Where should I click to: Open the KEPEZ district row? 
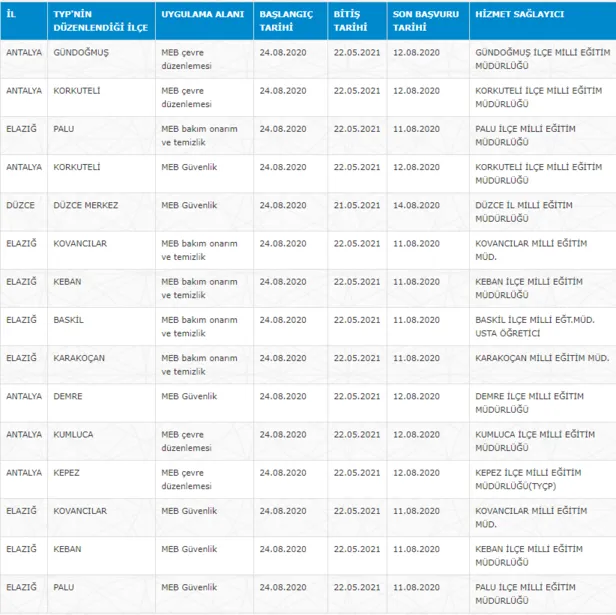(67, 472)
